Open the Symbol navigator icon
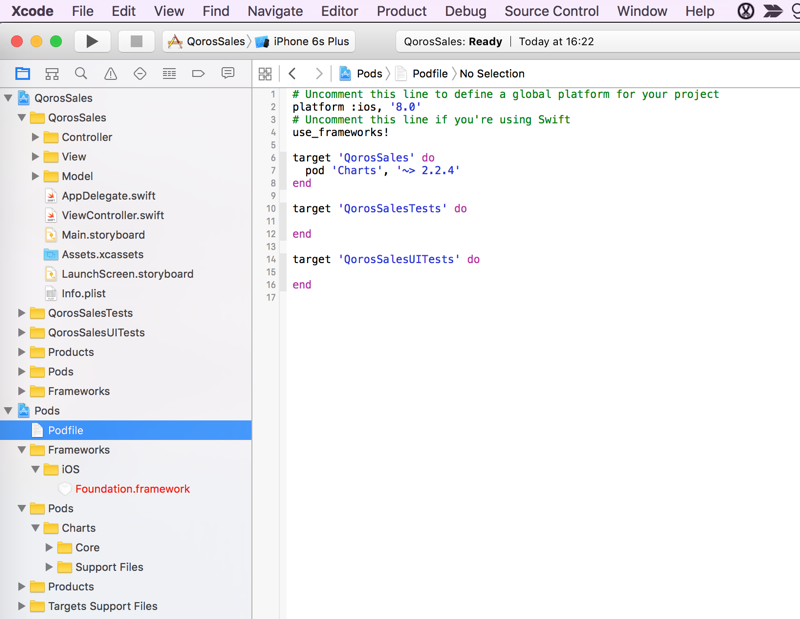 pyautogui.click(x=52, y=73)
